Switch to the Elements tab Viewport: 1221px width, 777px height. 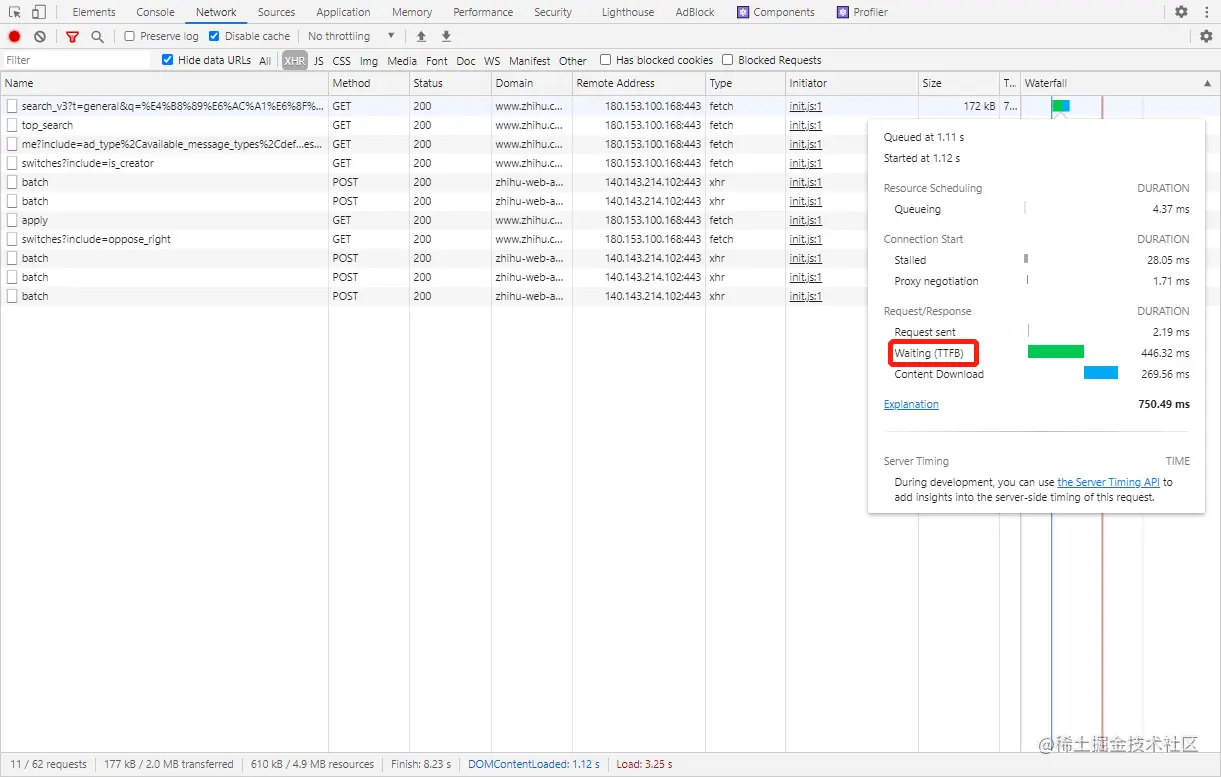(94, 12)
